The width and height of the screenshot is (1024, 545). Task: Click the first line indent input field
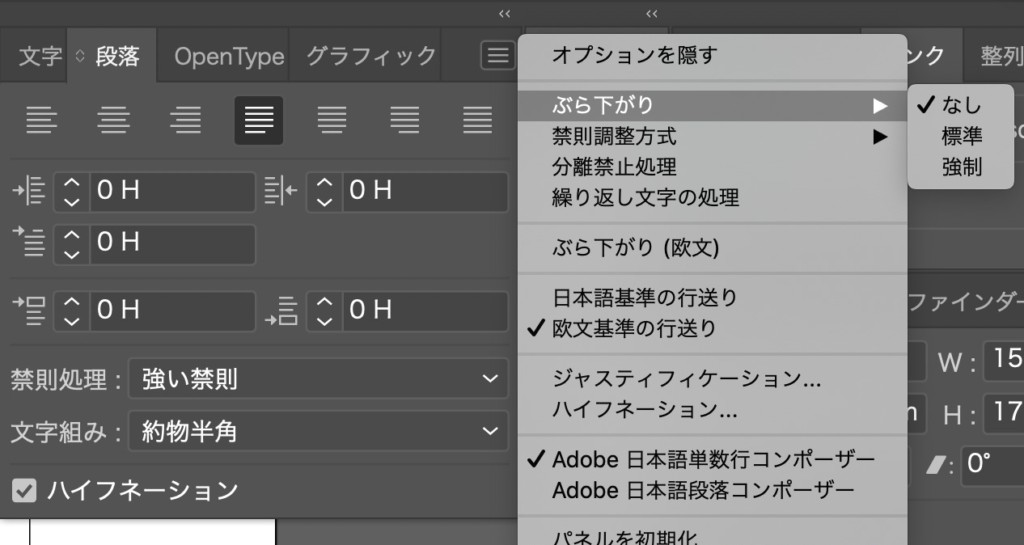172,244
